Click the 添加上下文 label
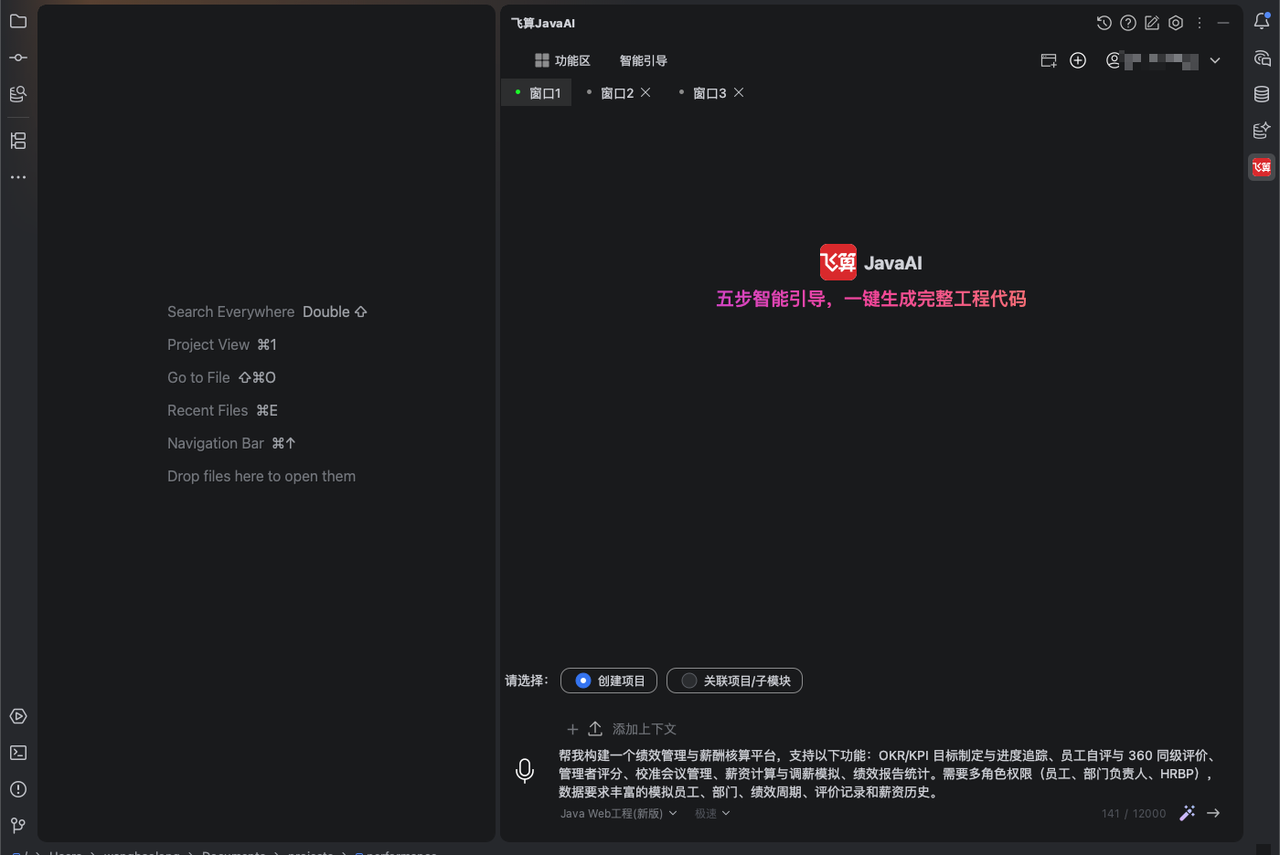 point(644,729)
